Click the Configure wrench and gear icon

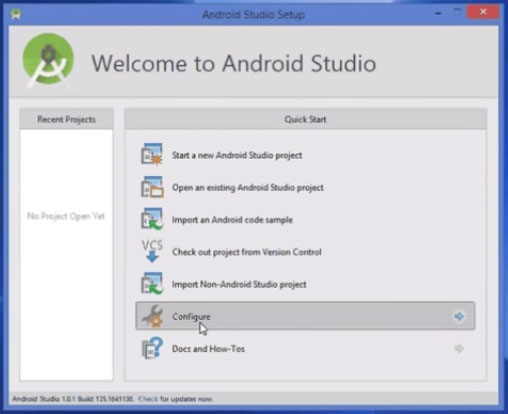153,316
